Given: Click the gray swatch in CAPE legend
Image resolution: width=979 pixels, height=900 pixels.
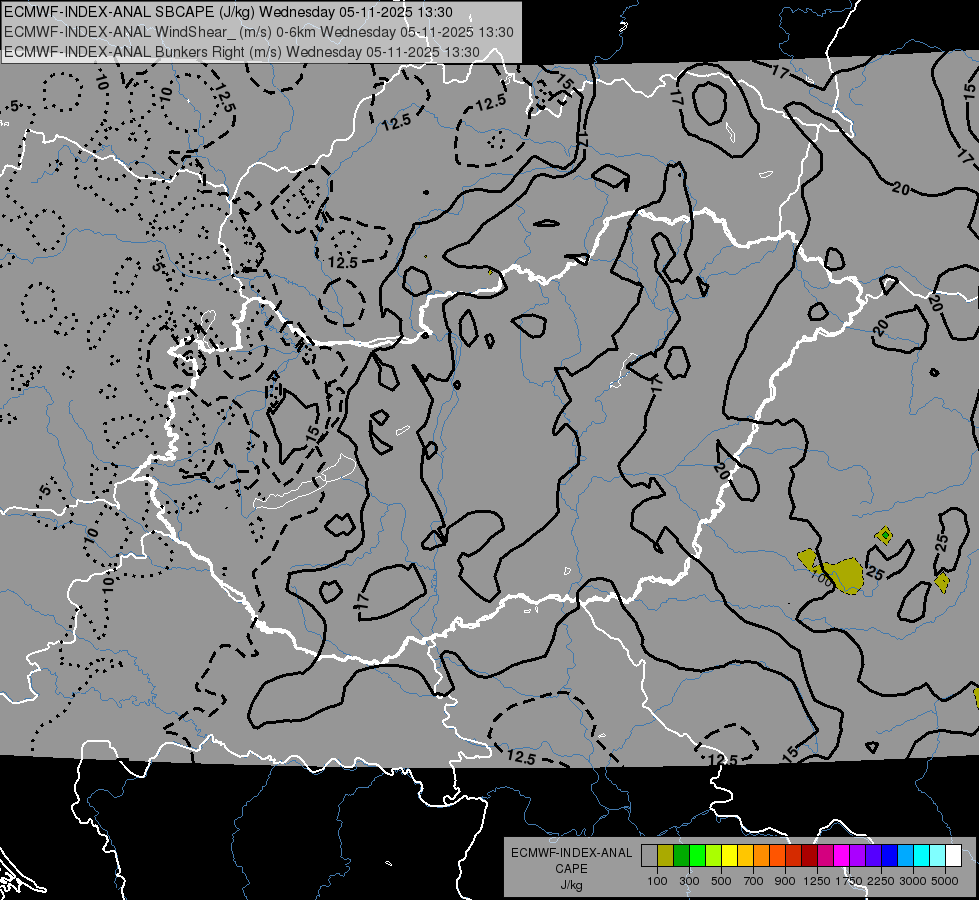Looking at the screenshot, I should pyautogui.click(x=649, y=856).
